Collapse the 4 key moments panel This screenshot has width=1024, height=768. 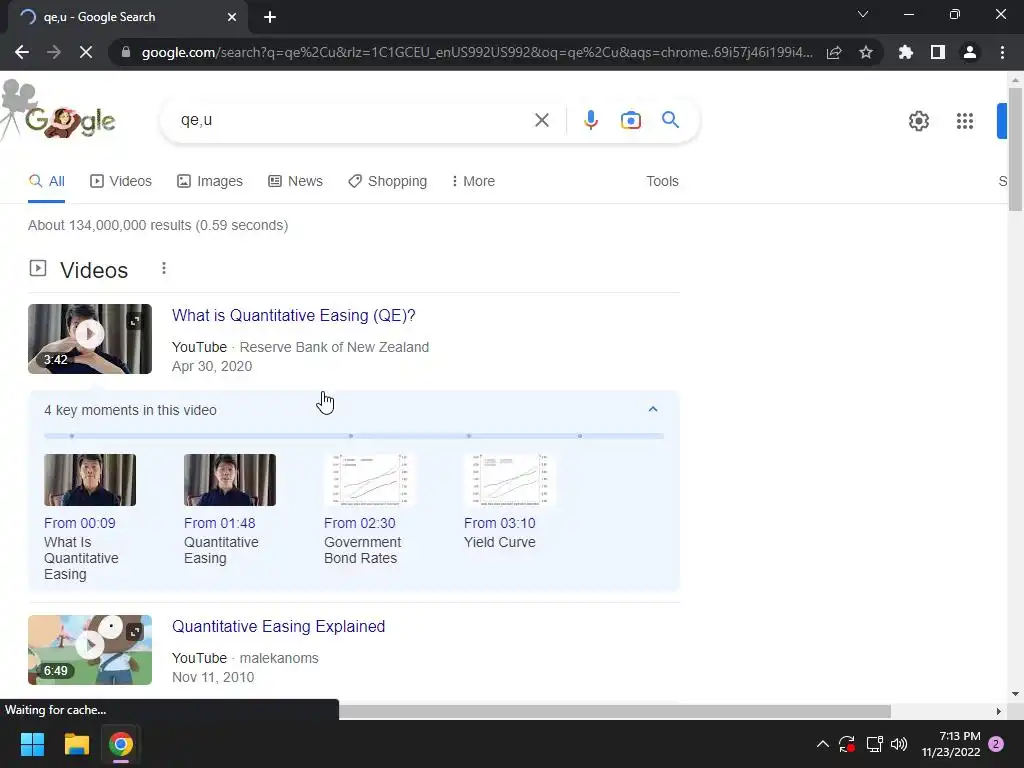652,409
